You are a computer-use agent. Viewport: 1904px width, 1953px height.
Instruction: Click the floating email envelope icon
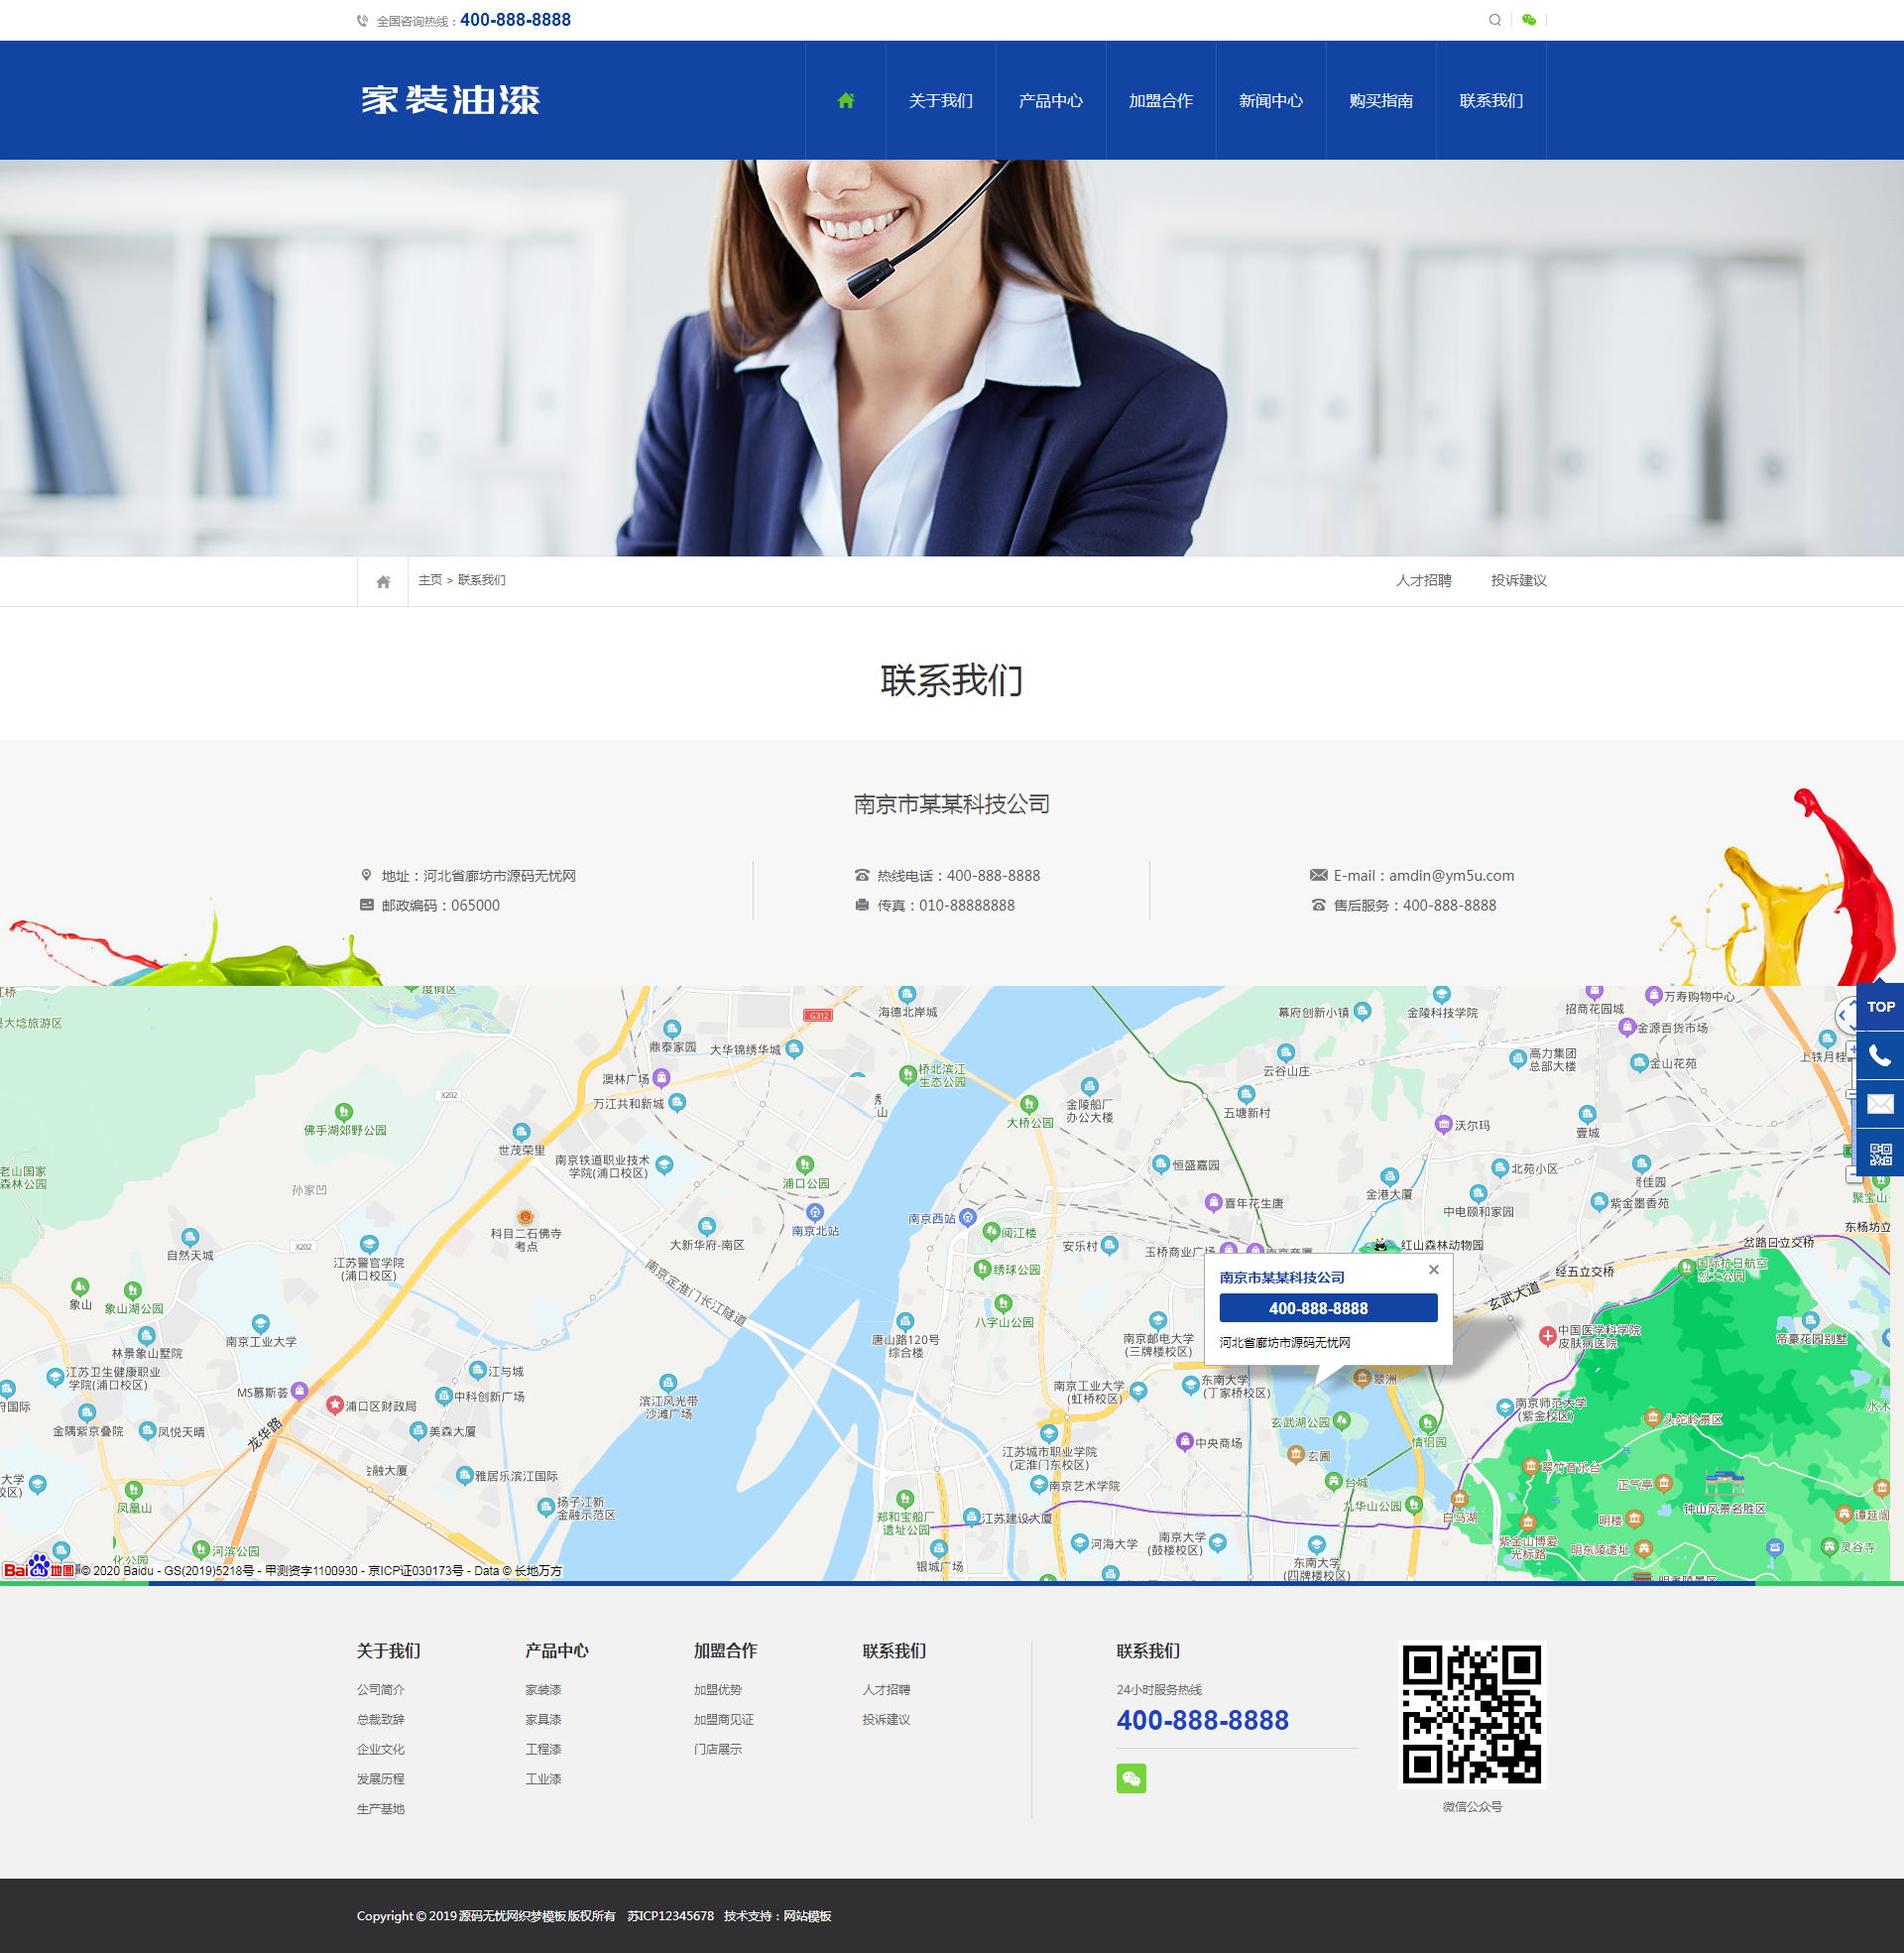click(1879, 1104)
